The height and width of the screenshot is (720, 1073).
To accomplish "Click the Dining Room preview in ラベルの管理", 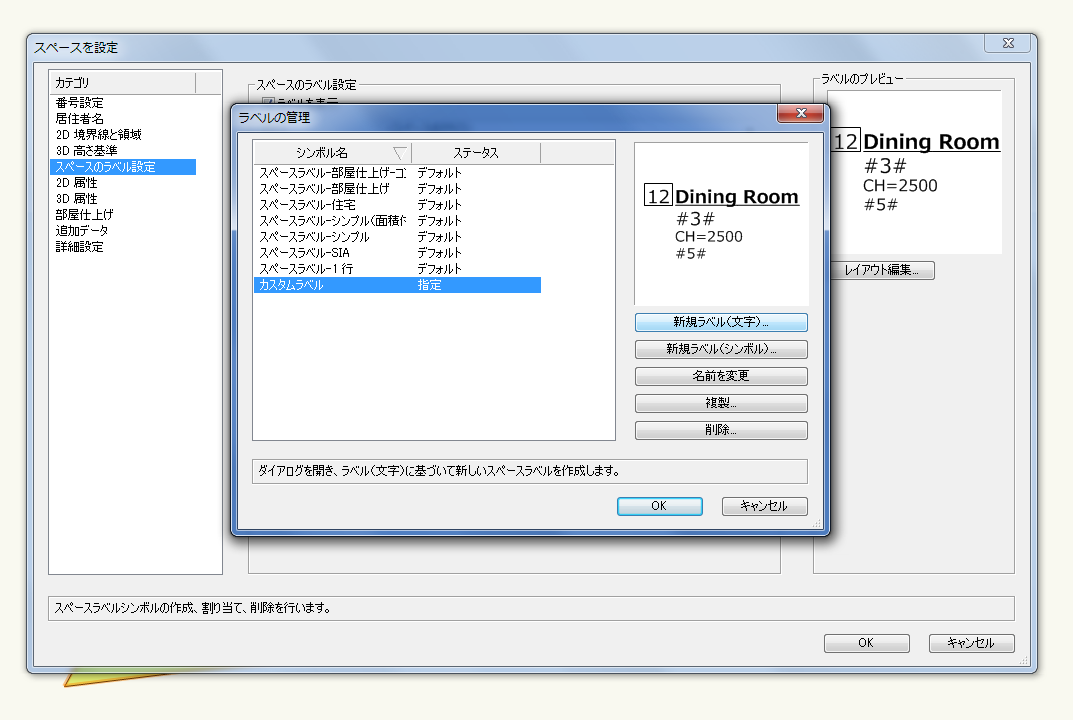I will (x=721, y=223).
